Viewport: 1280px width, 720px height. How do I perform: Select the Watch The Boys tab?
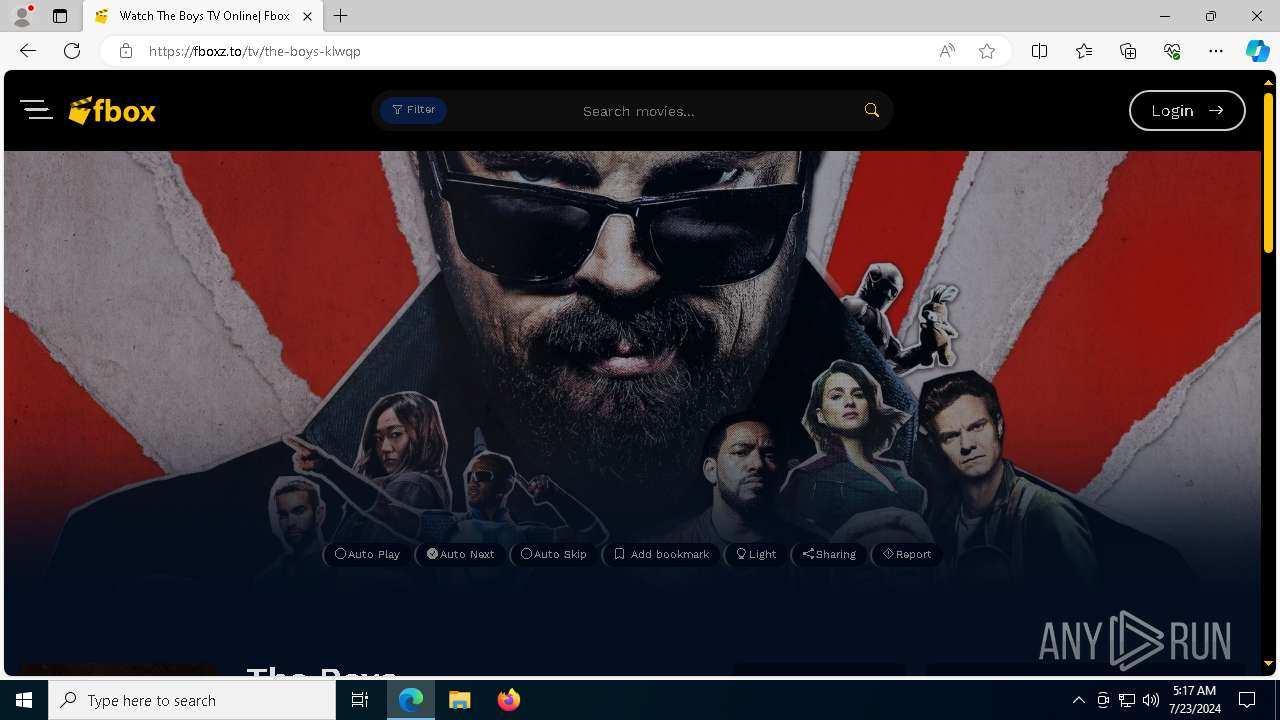pyautogui.click(x=203, y=16)
